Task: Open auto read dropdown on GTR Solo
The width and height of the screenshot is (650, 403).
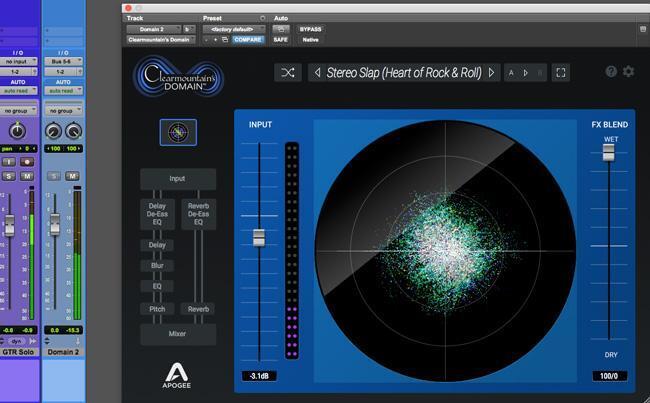Action: click(x=18, y=90)
